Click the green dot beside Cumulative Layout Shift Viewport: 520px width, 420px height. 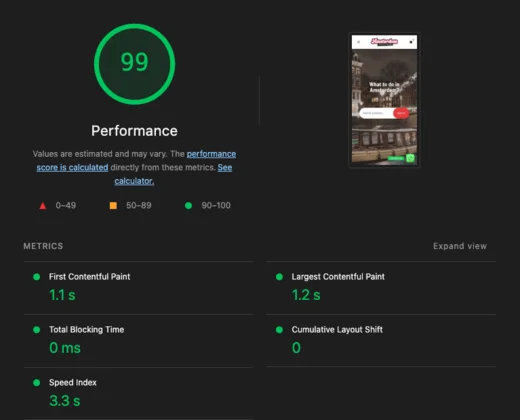(x=279, y=330)
